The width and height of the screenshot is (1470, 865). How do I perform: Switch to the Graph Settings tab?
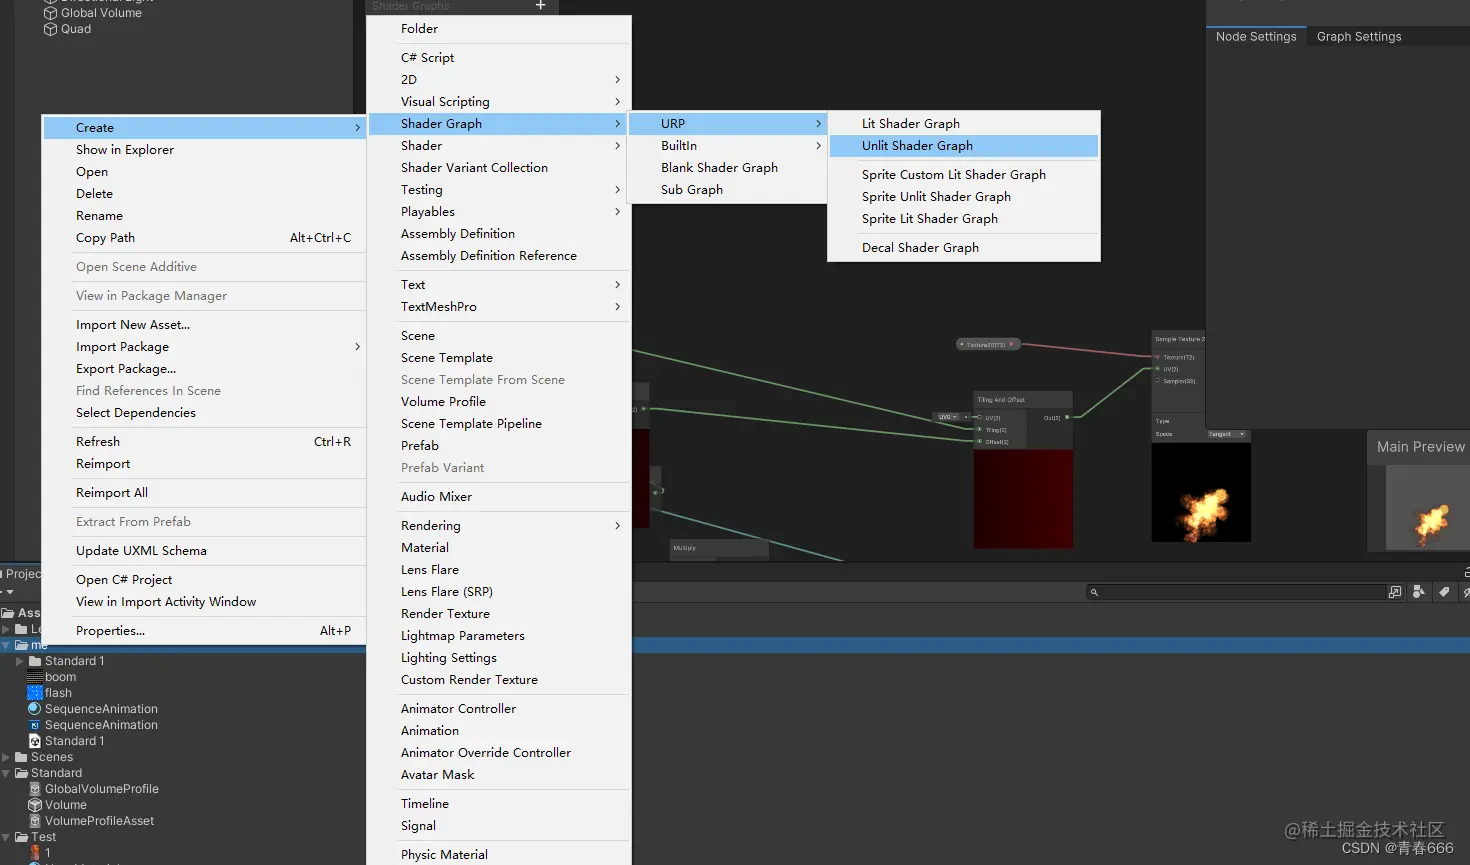coord(1358,36)
